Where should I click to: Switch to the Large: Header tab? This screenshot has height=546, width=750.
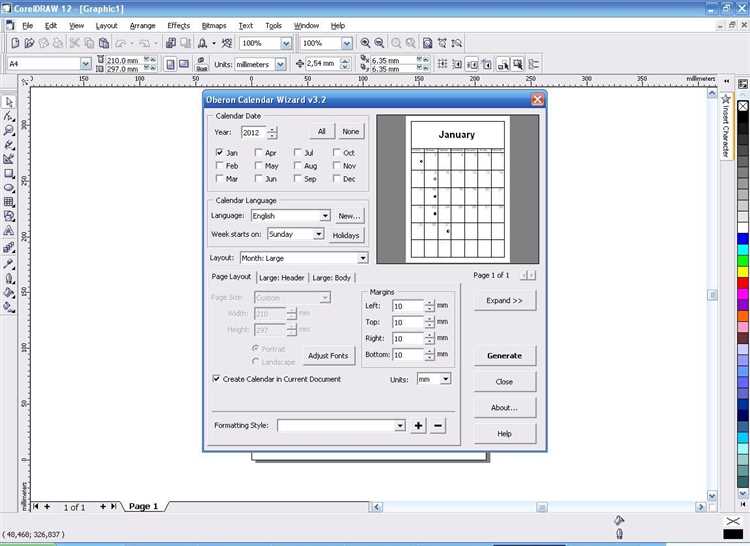281,277
